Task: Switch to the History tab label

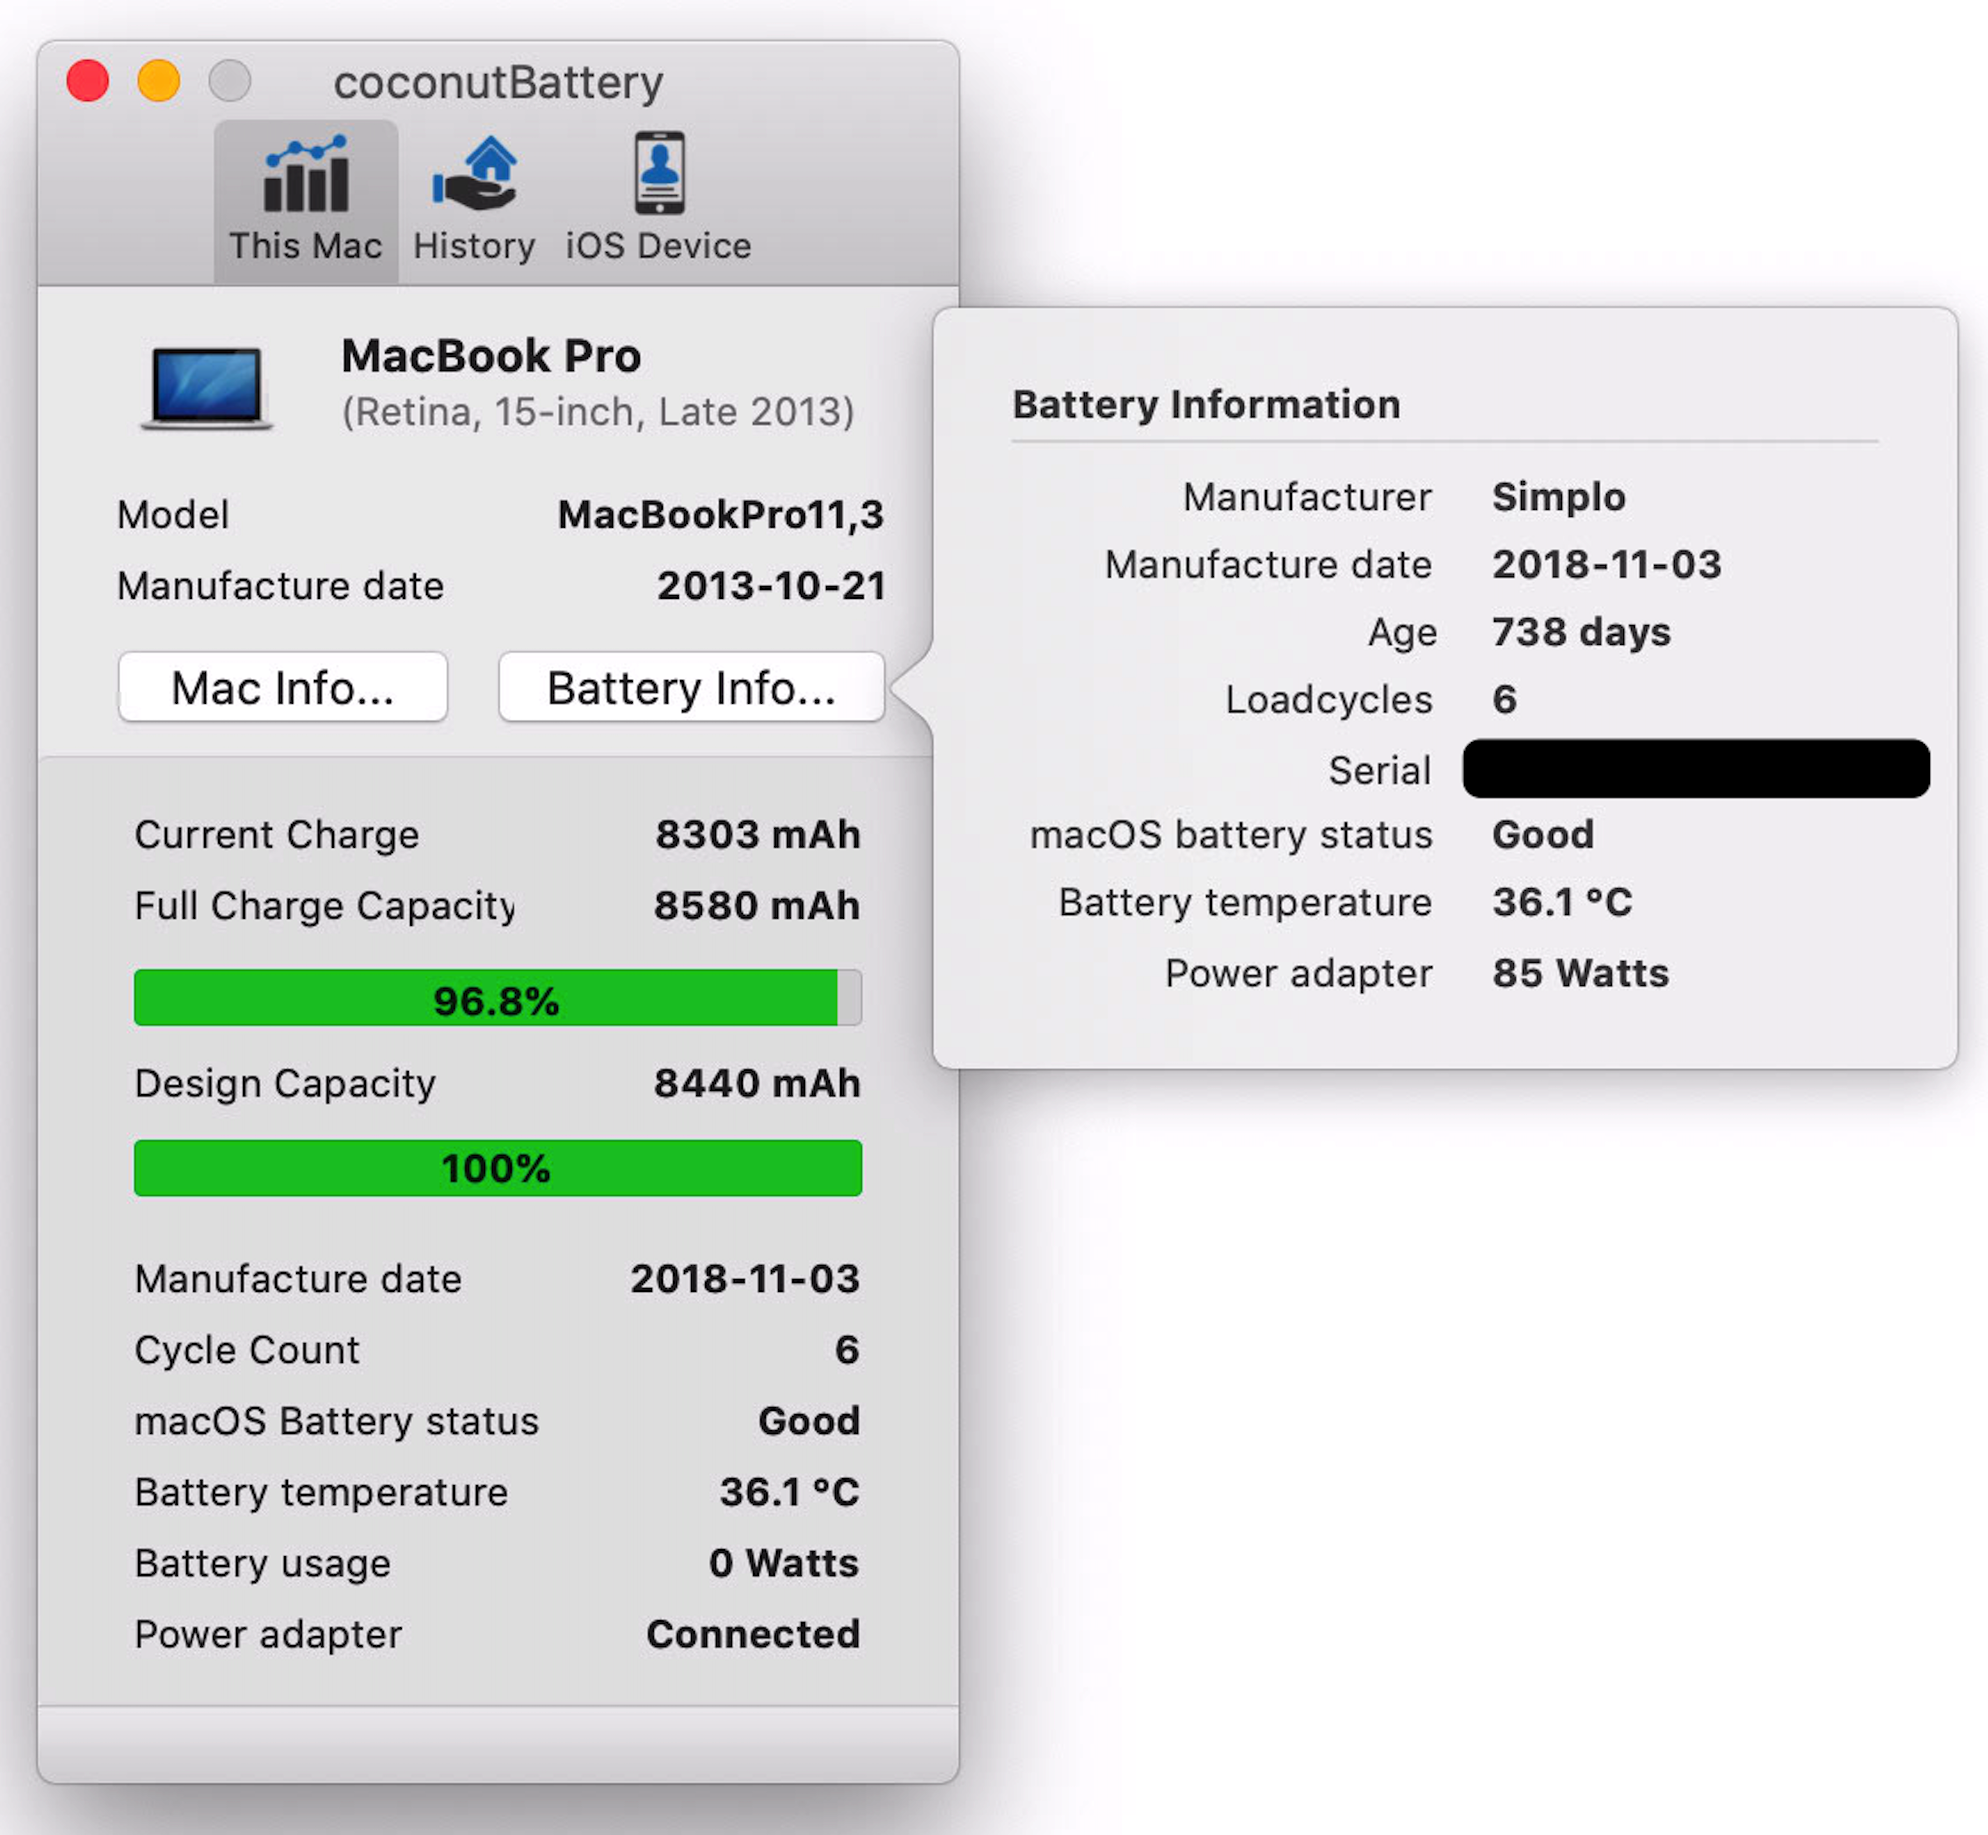Action: click(474, 246)
